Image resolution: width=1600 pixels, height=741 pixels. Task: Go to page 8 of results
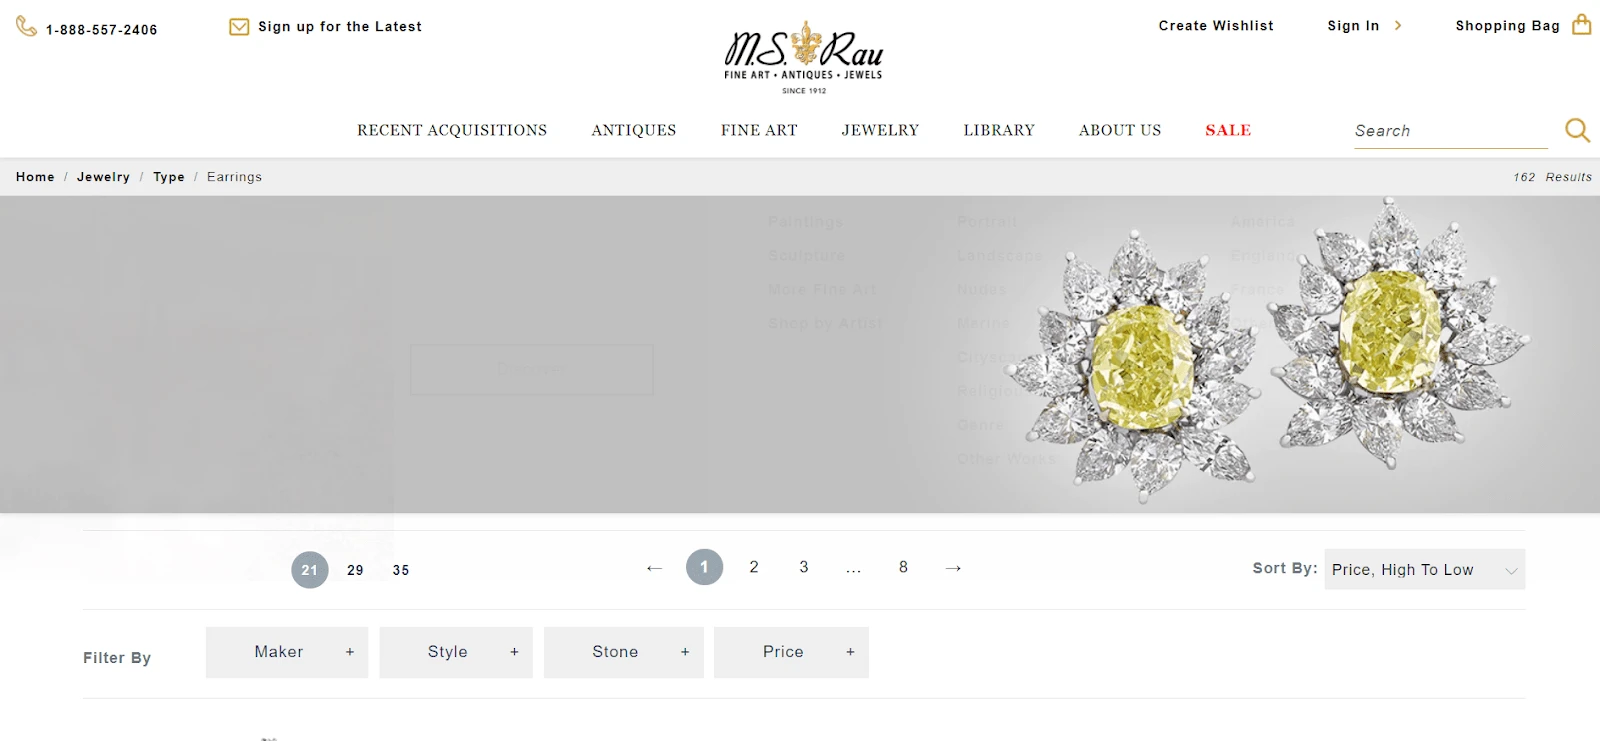point(903,567)
